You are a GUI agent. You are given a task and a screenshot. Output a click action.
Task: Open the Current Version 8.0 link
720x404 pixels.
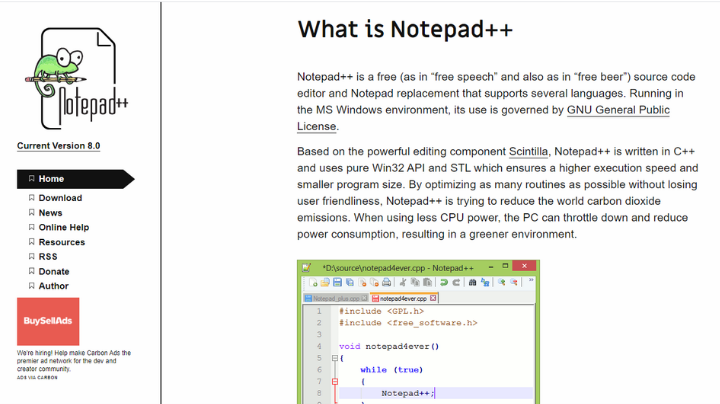[58, 146]
